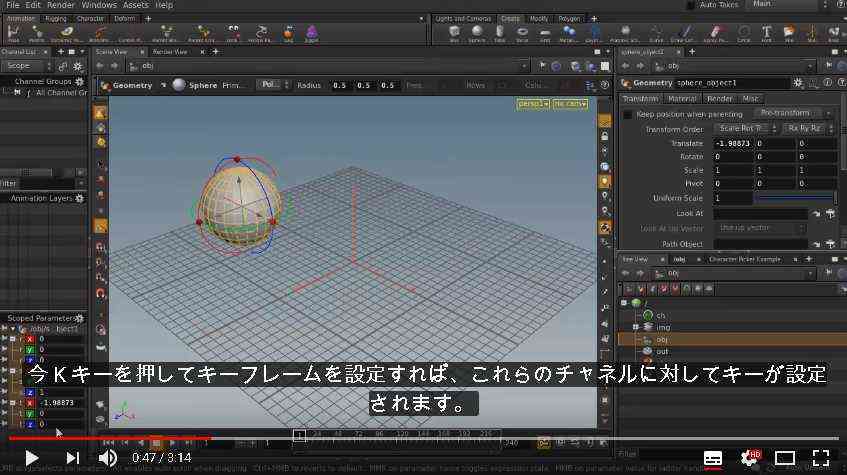Open Animation Layers gear menu
This screenshot has height=475, width=847.
pyautogui.click(x=79, y=198)
